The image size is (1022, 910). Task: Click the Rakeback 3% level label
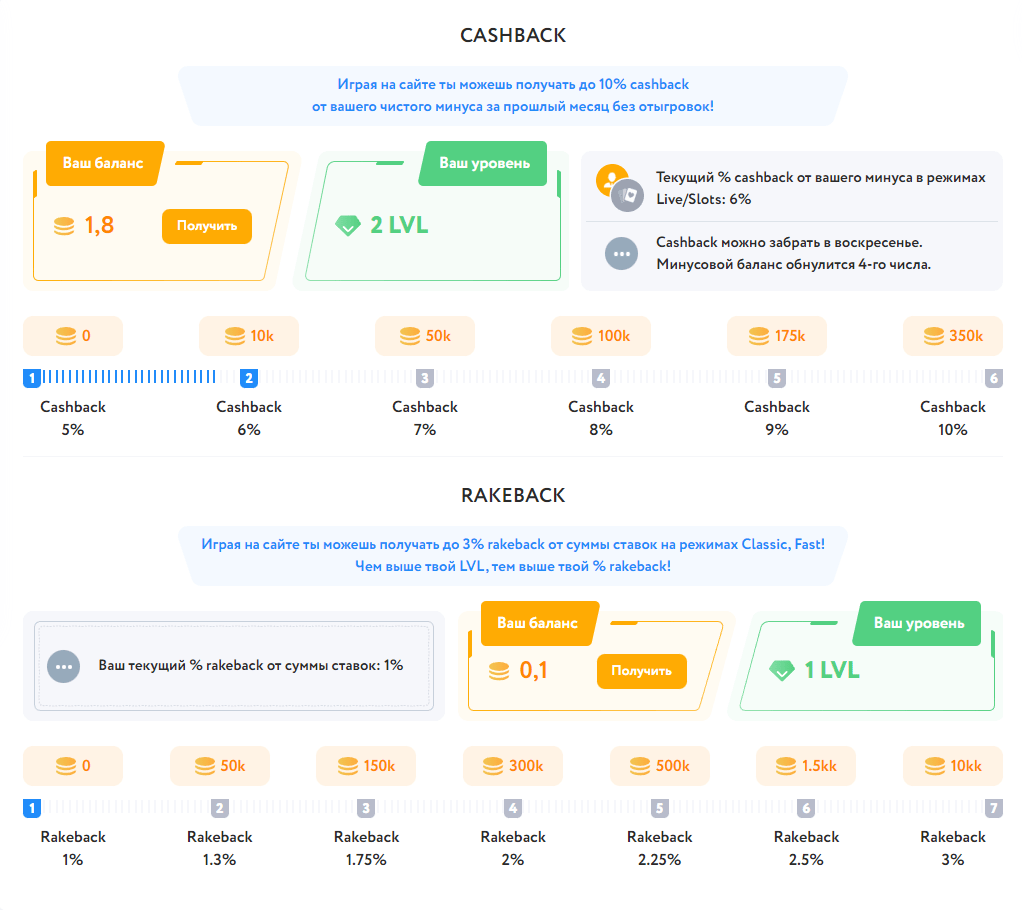(953, 848)
